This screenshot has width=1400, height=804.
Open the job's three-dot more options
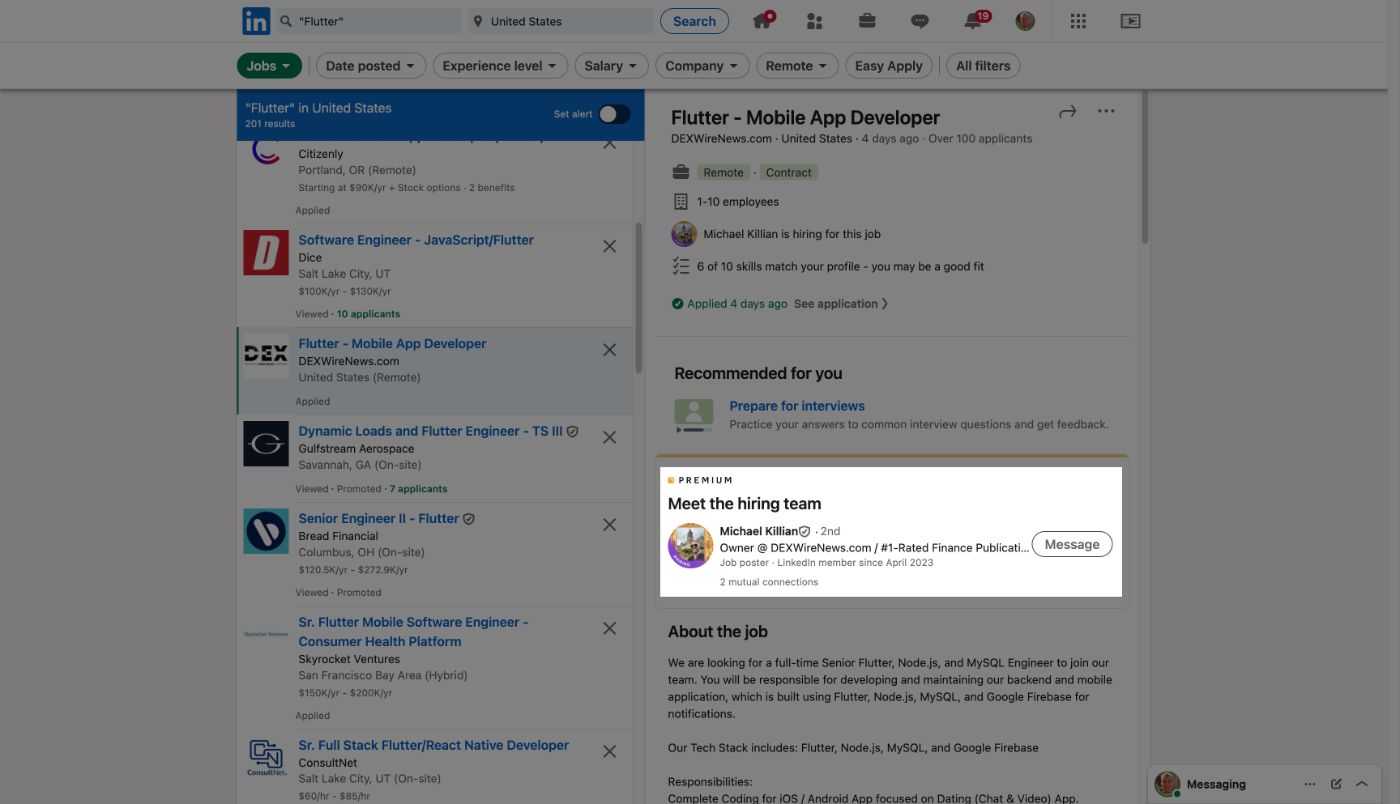1106,111
